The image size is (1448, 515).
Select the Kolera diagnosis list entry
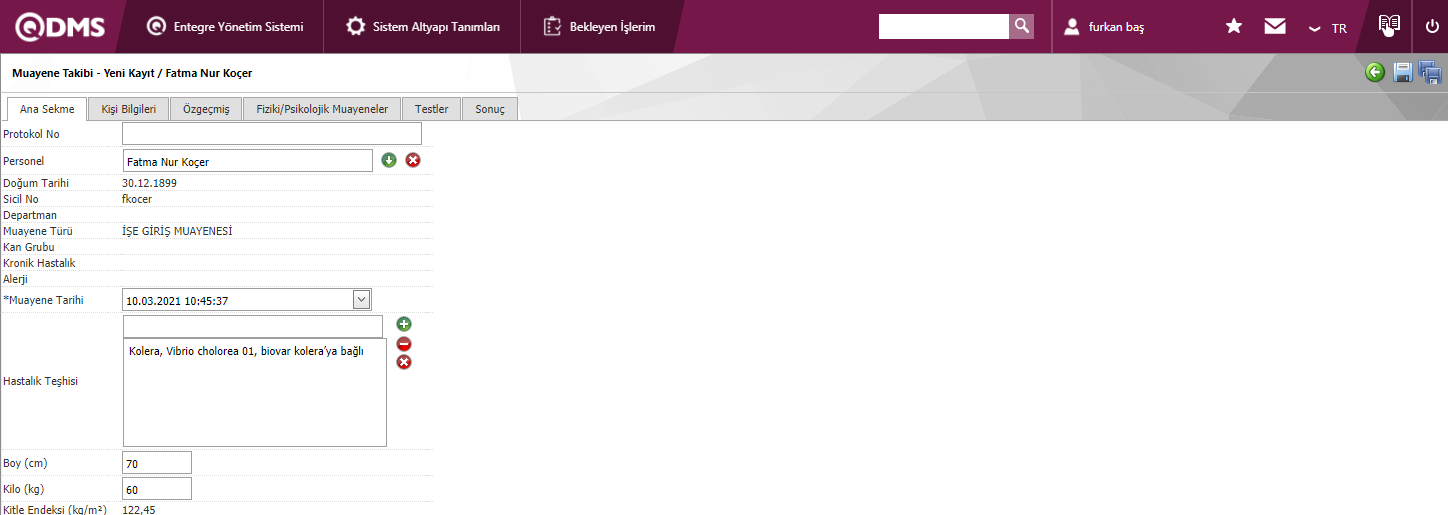[x=246, y=351]
